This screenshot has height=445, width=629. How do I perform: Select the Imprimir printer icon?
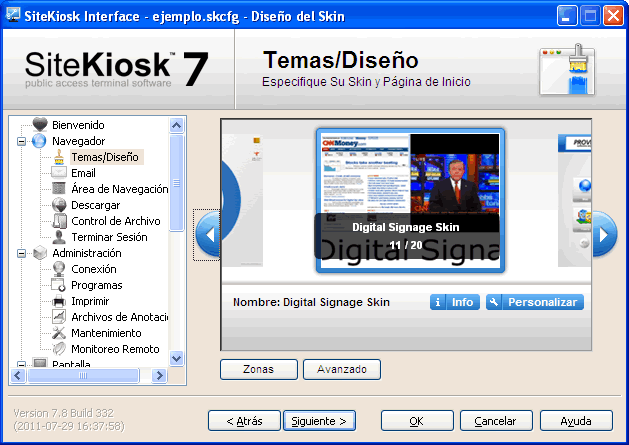[59, 301]
